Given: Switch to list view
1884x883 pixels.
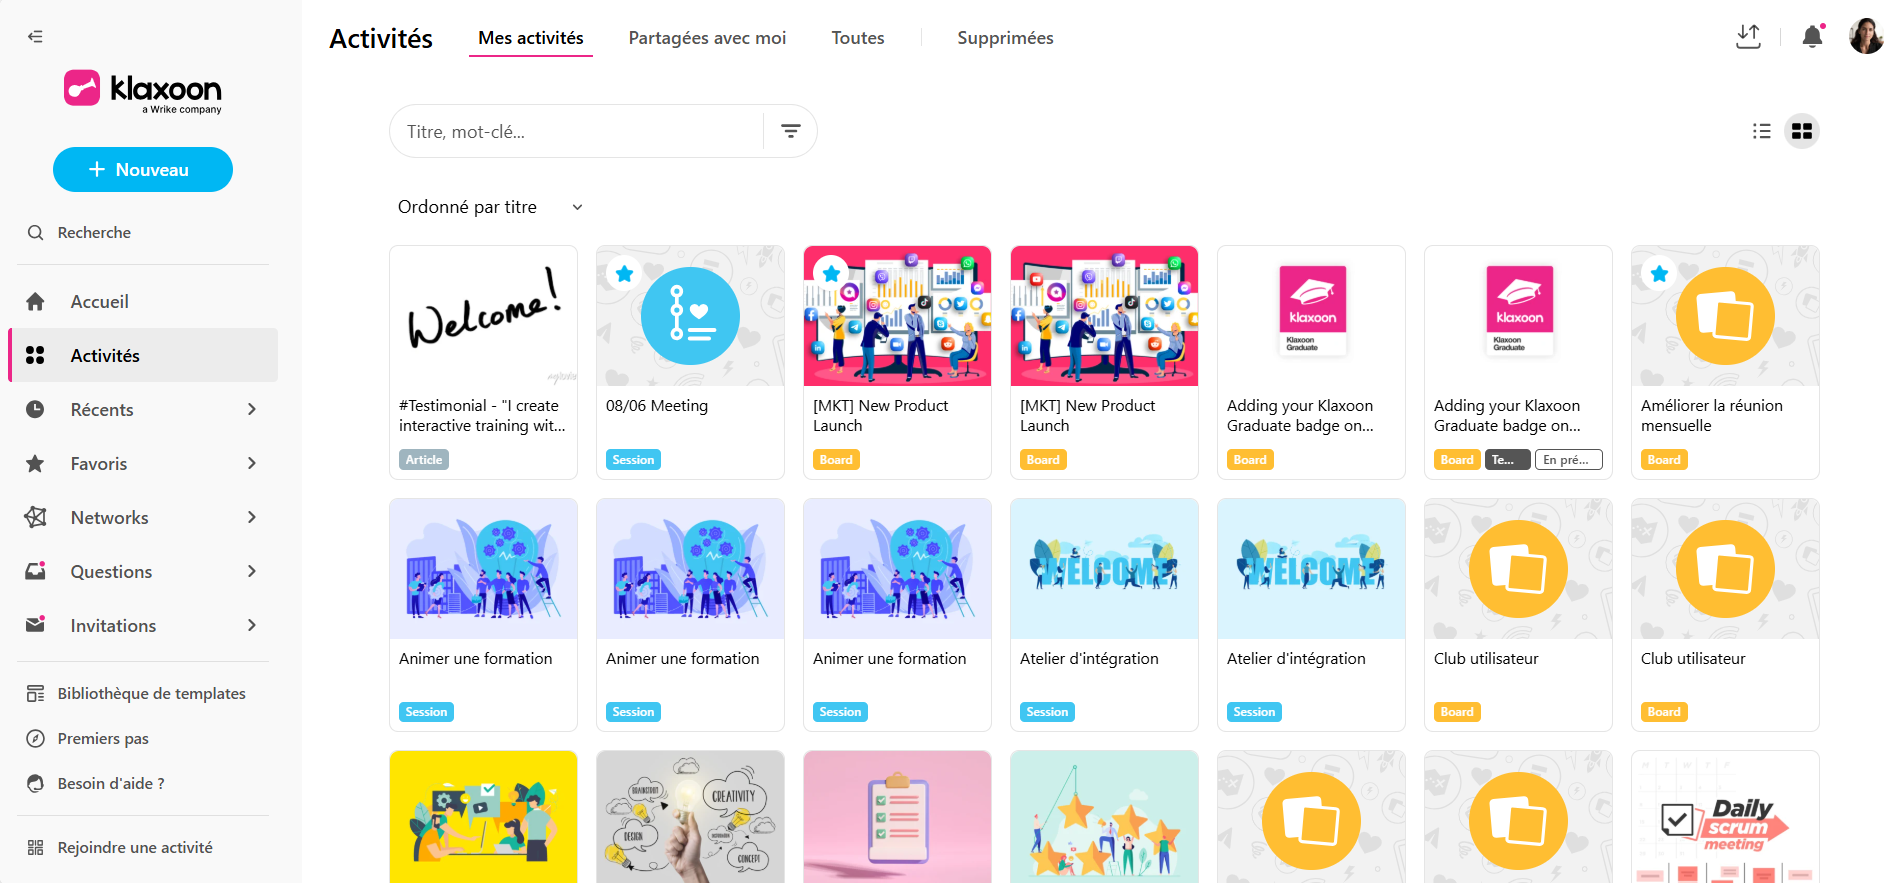Looking at the screenshot, I should (x=1762, y=131).
